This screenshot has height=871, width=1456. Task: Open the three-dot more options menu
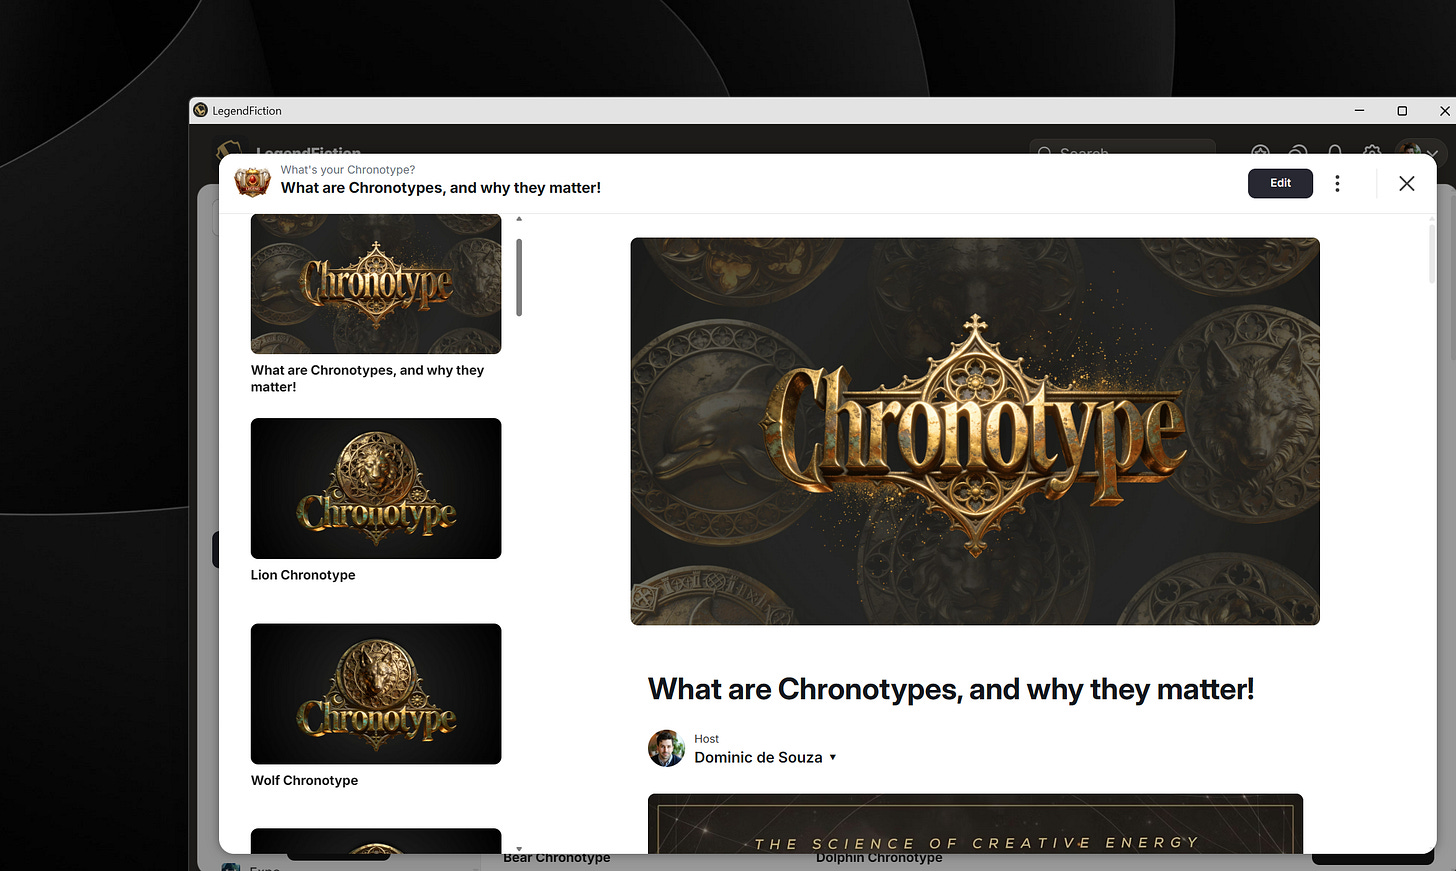pyautogui.click(x=1337, y=183)
